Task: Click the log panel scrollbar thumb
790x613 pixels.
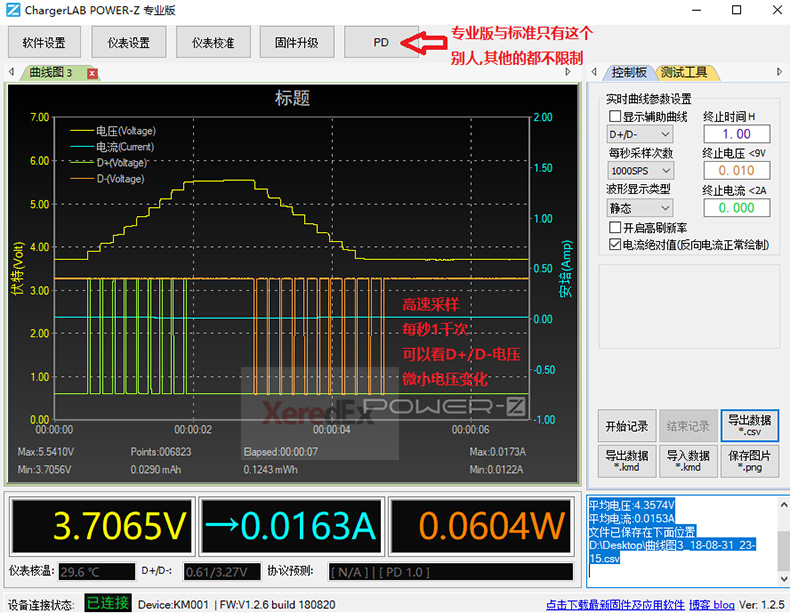Action: 783,549
